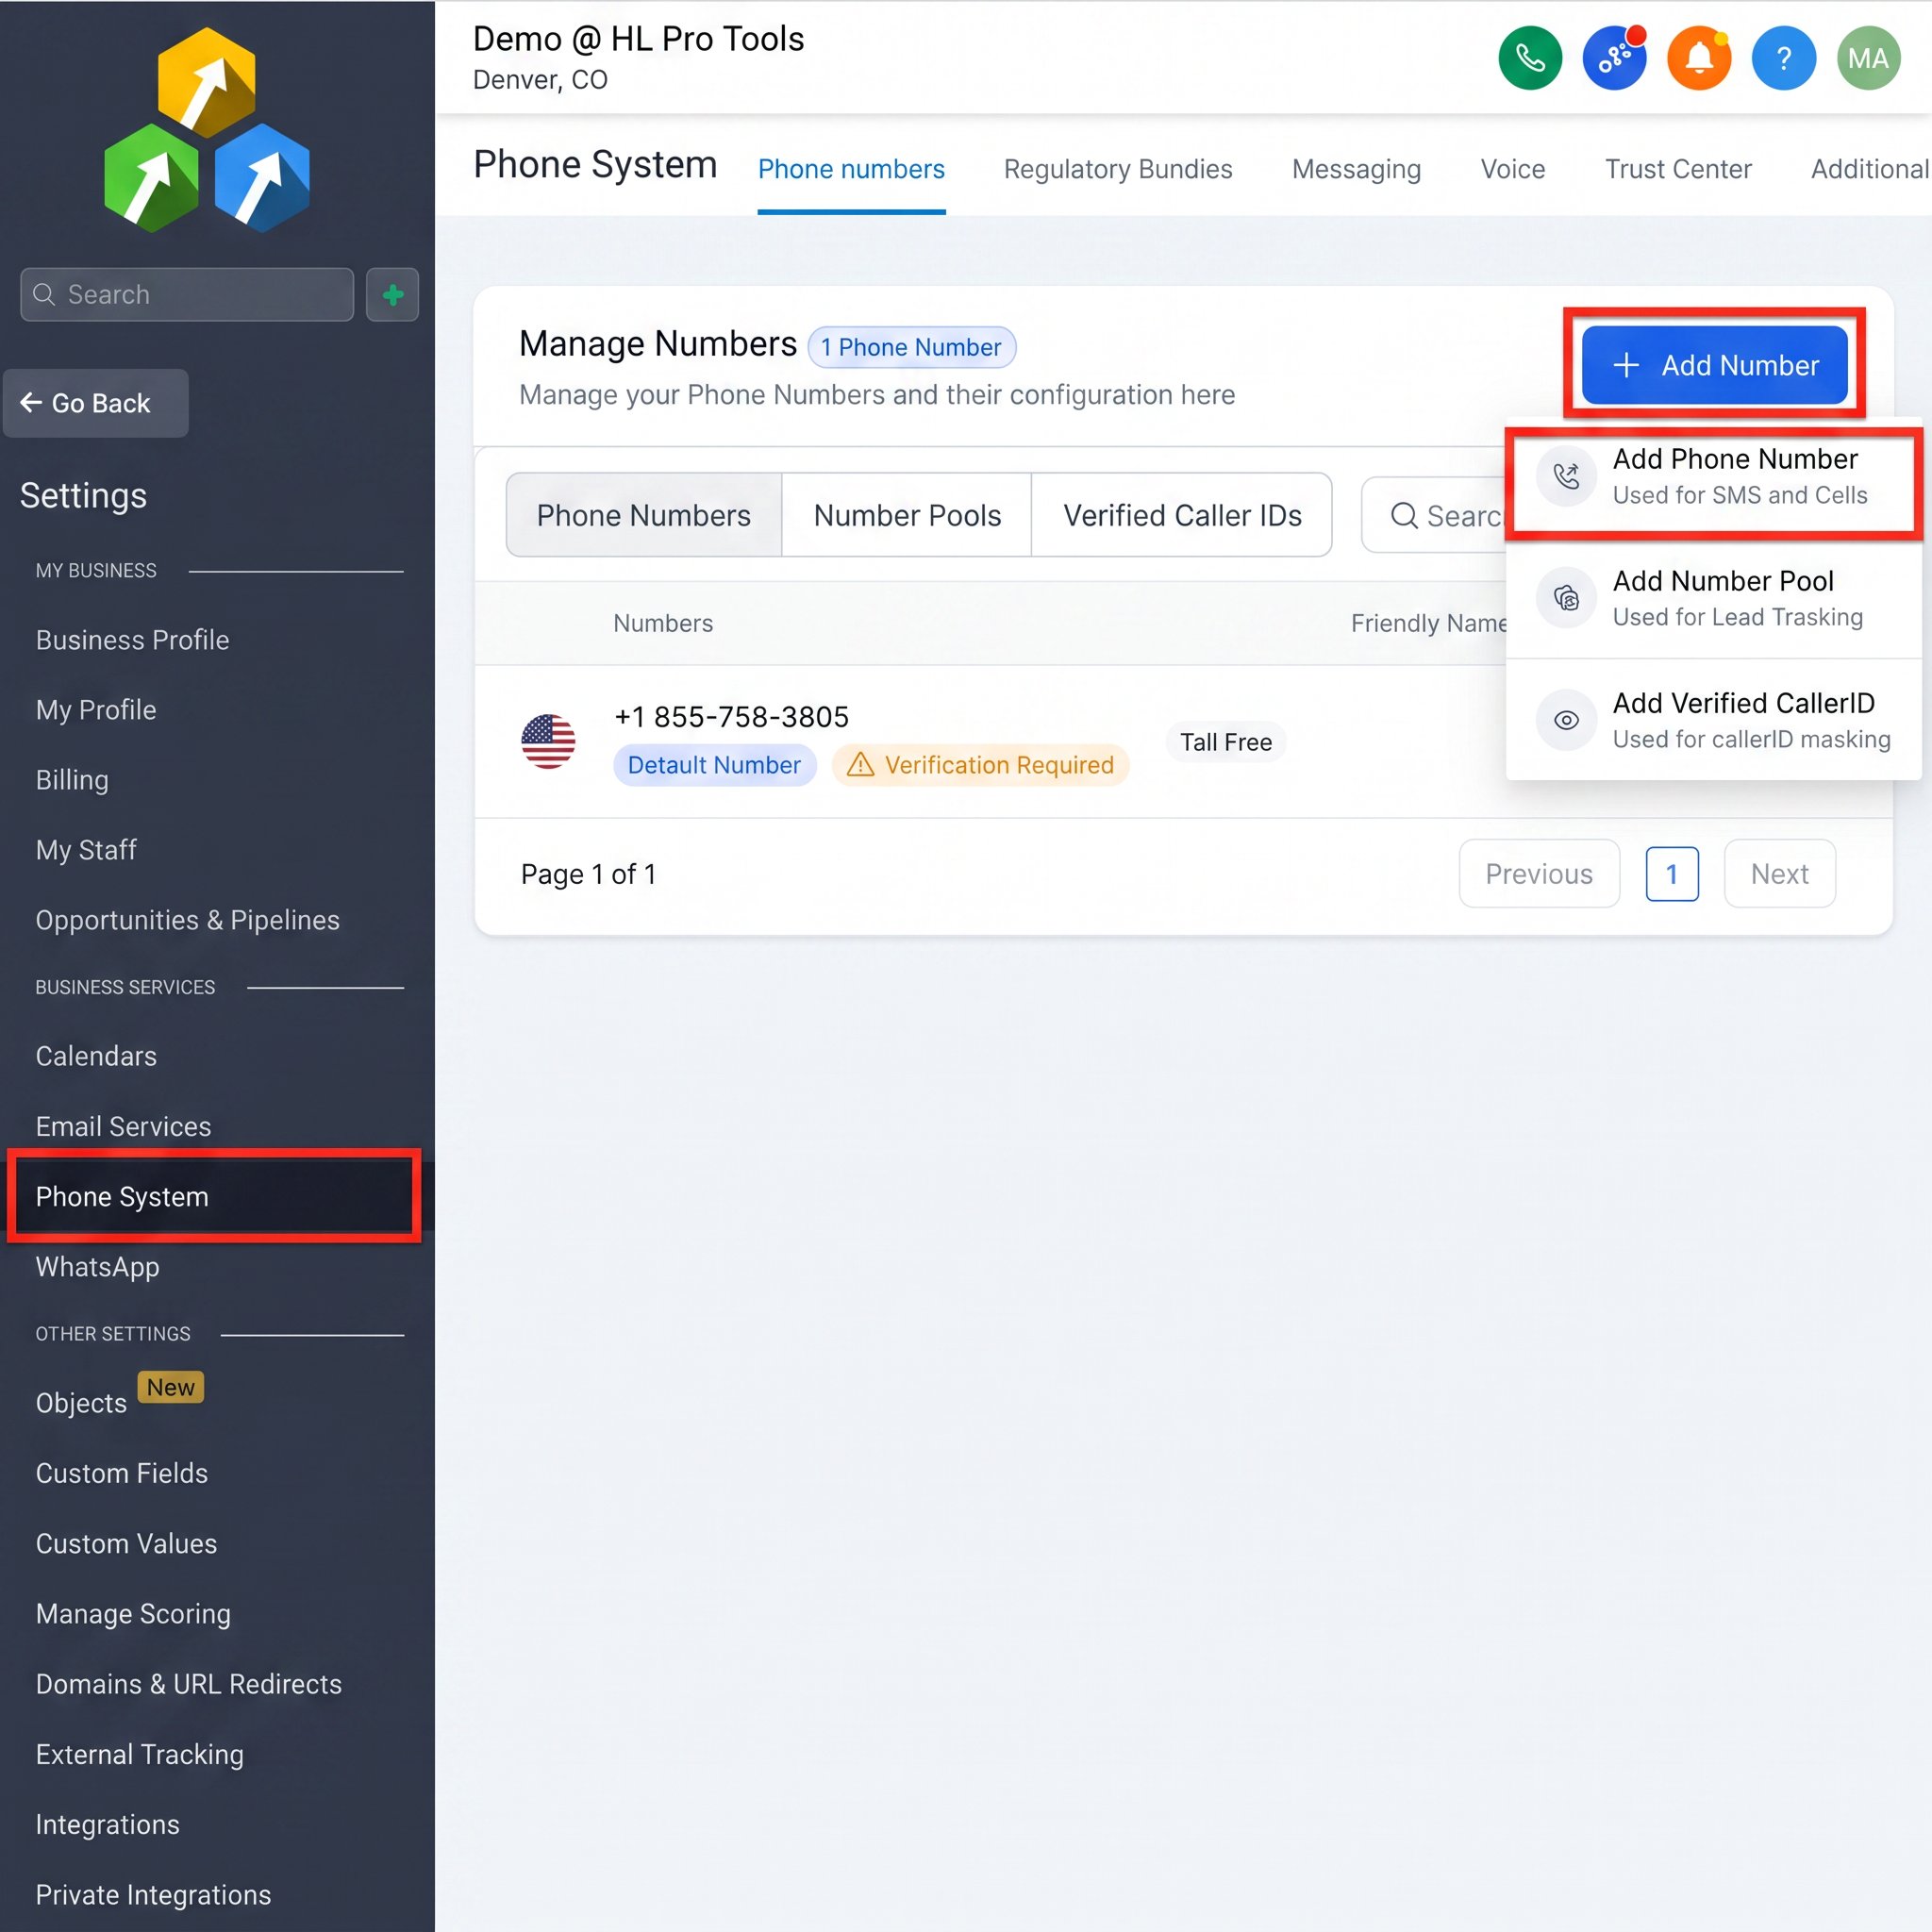Open the Voice tab
1932x1932 pixels.
[x=1512, y=169]
